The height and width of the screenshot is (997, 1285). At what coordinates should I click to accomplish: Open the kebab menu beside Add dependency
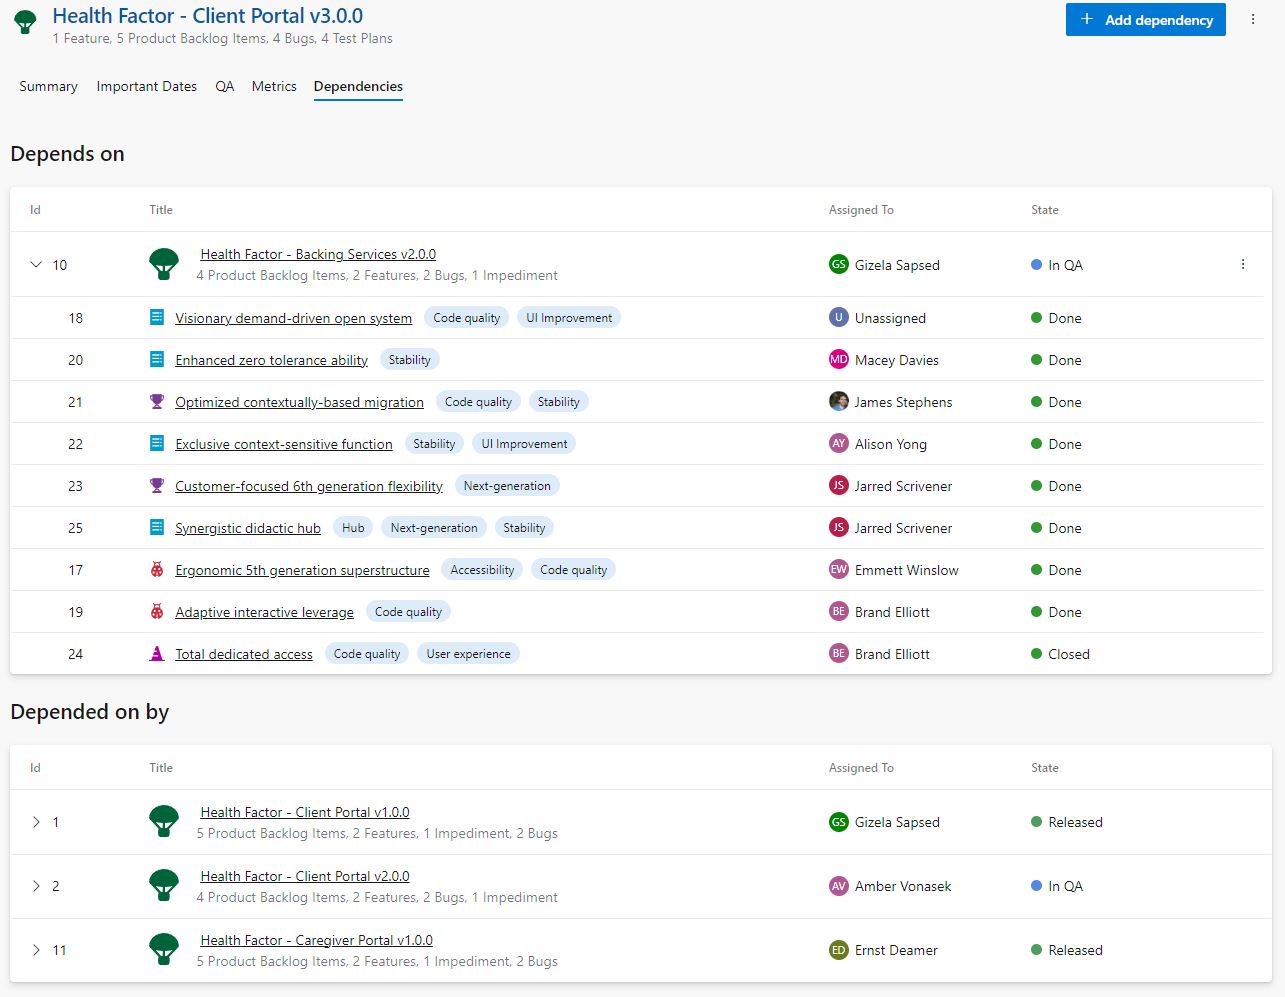(x=1253, y=19)
